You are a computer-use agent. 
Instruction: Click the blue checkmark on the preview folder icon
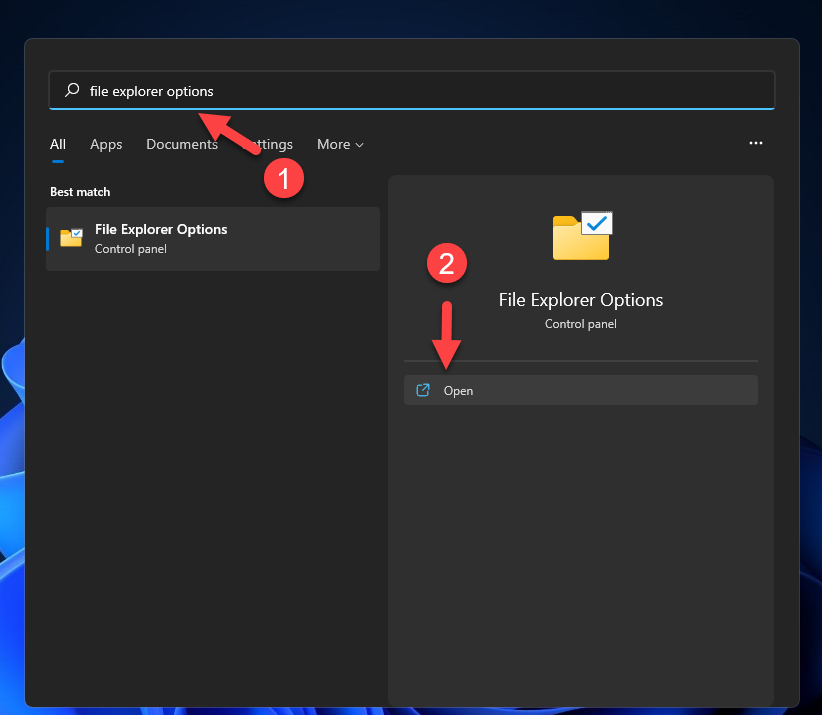pos(598,222)
